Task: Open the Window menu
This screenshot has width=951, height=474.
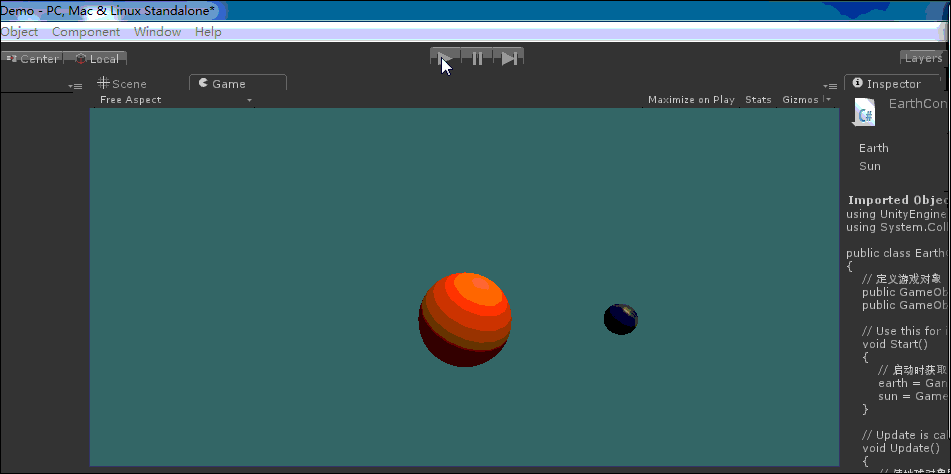Action: click(158, 32)
